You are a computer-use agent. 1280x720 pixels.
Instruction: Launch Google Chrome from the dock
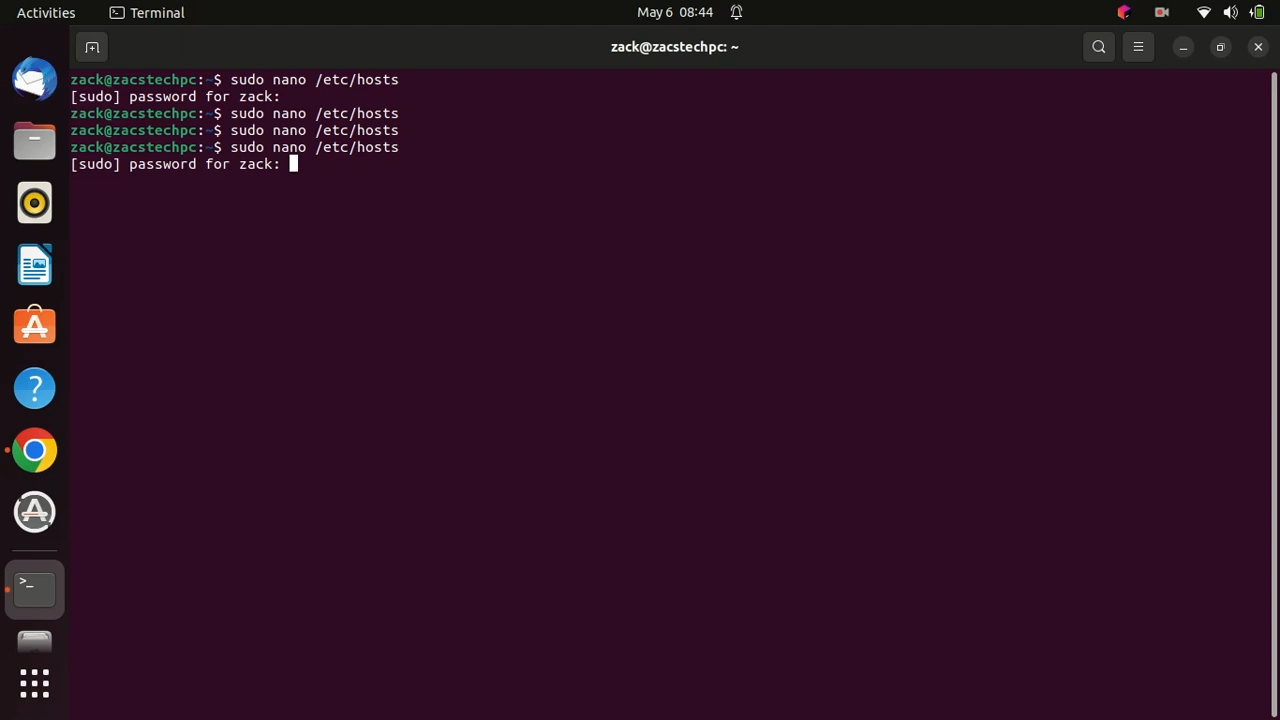[35, 451]
